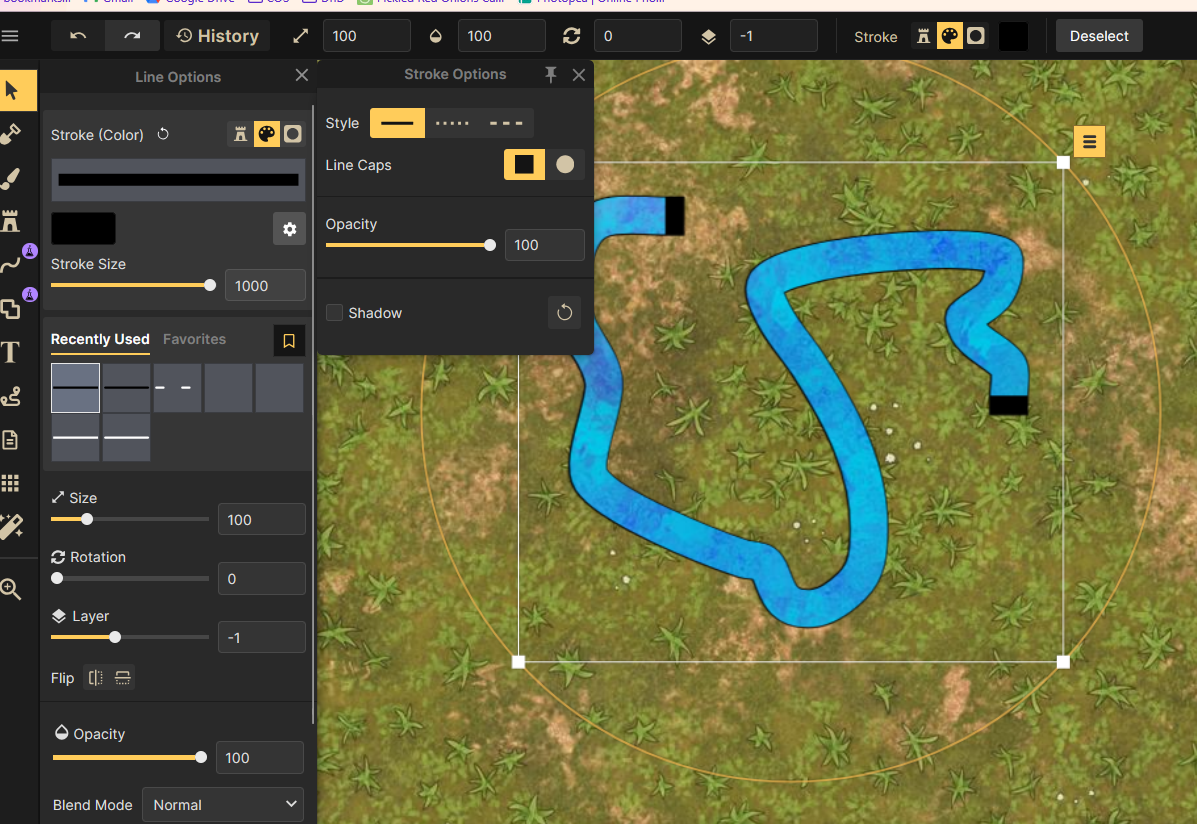Choose palette color stroke mode in Line Options
Viewport: 1197px width, 824px height.
266,134
